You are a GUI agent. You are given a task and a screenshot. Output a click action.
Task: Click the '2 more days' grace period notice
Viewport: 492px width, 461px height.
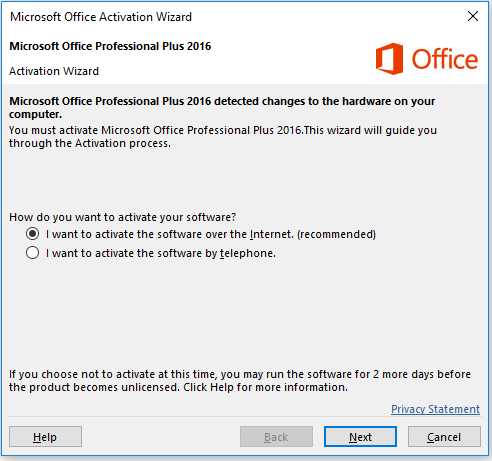(x=240, y=381)
